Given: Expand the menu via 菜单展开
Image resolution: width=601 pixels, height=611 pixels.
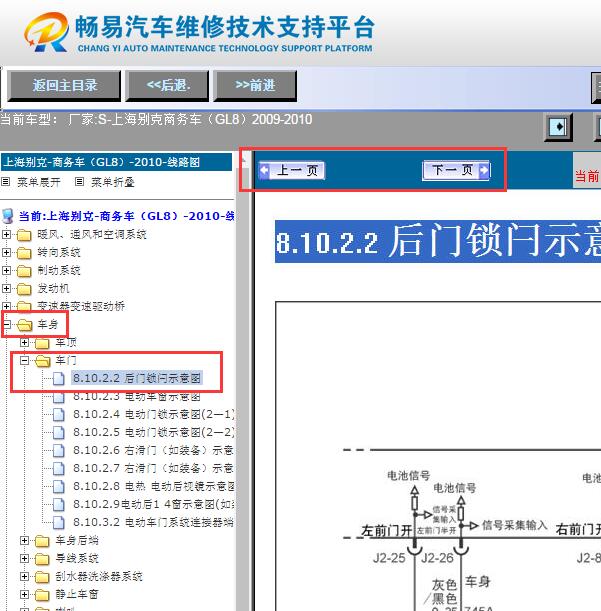Looking at the screenshot, I should 39,182.
